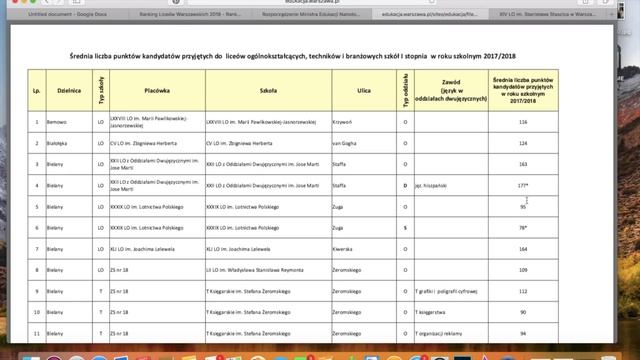The height and width of the screenshot is (360, 640).
Task: Select the edukacja.warszawa.pl tab
Action: tap(429, 14)
